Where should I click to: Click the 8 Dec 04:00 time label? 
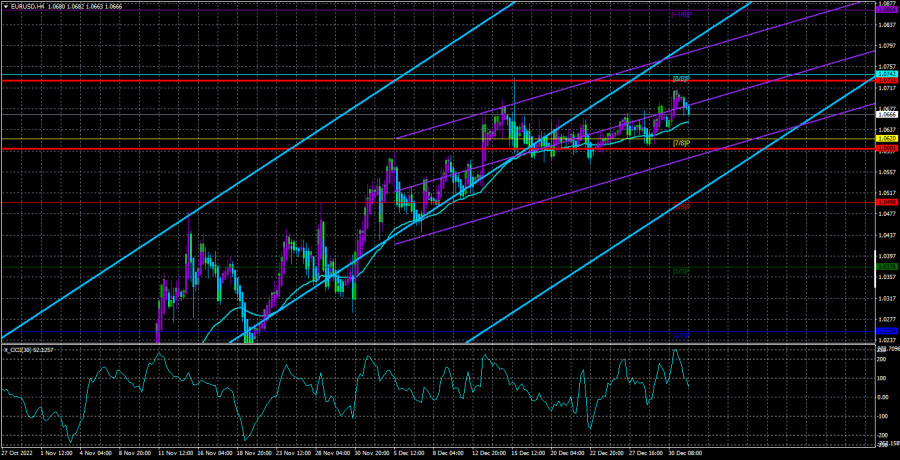pos(449,455)
